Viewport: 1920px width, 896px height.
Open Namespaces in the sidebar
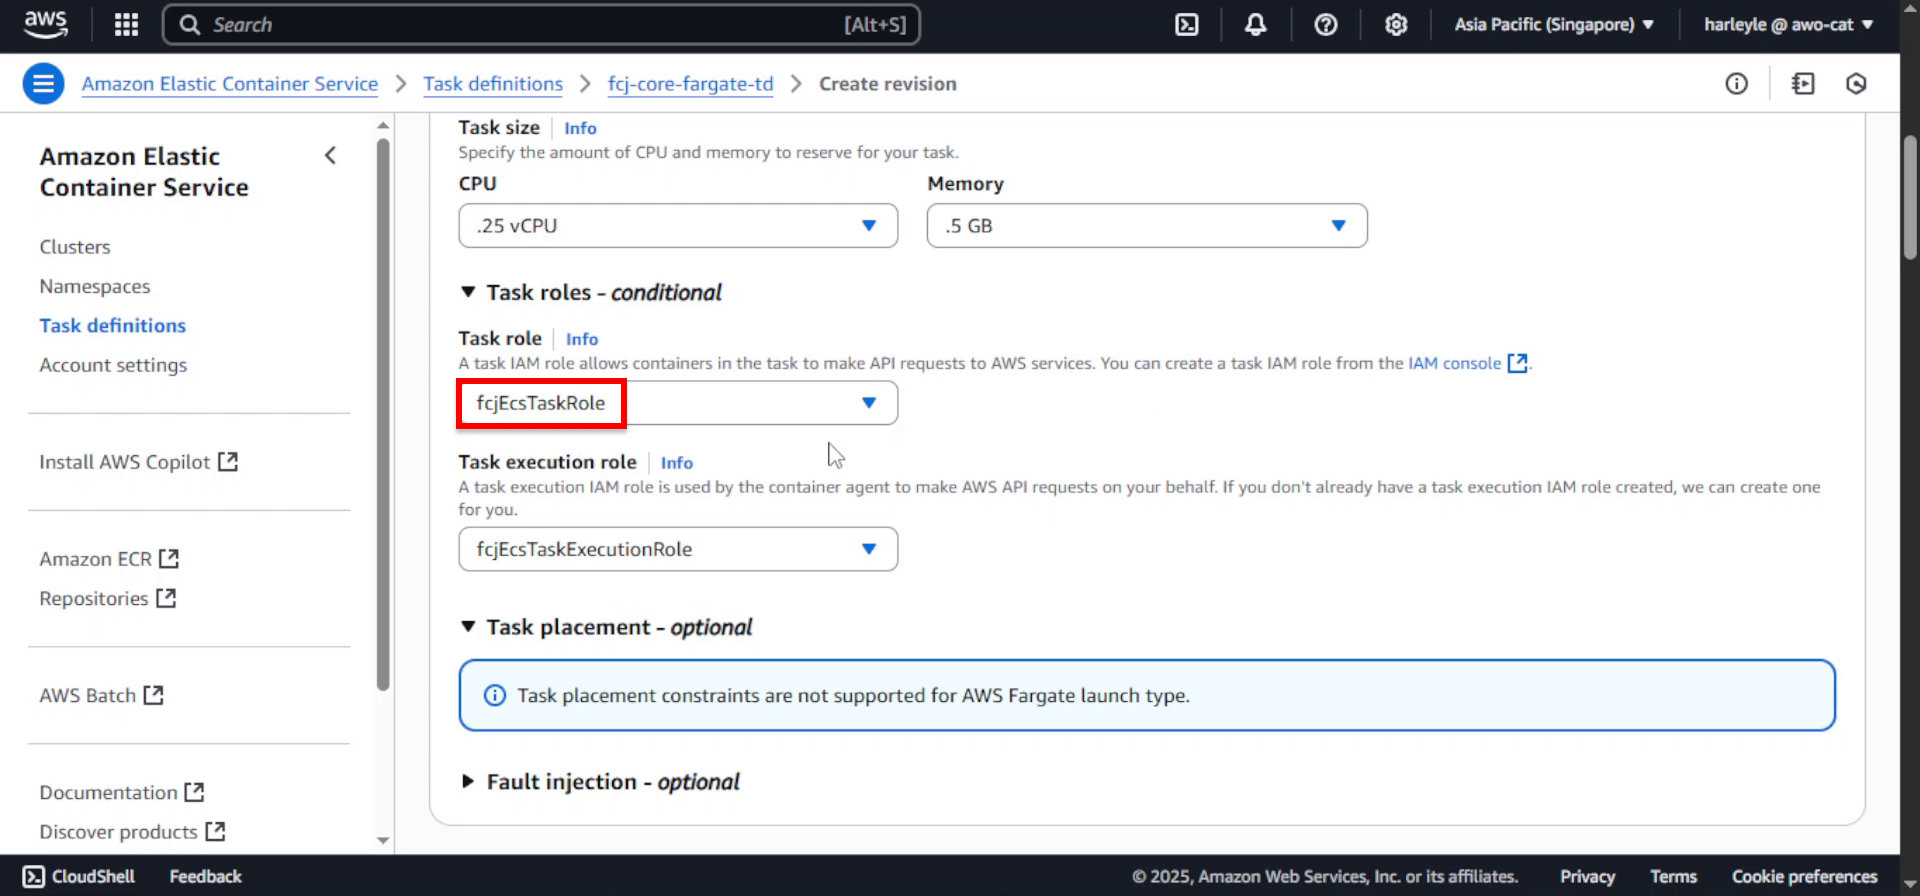tap(95, 286)
